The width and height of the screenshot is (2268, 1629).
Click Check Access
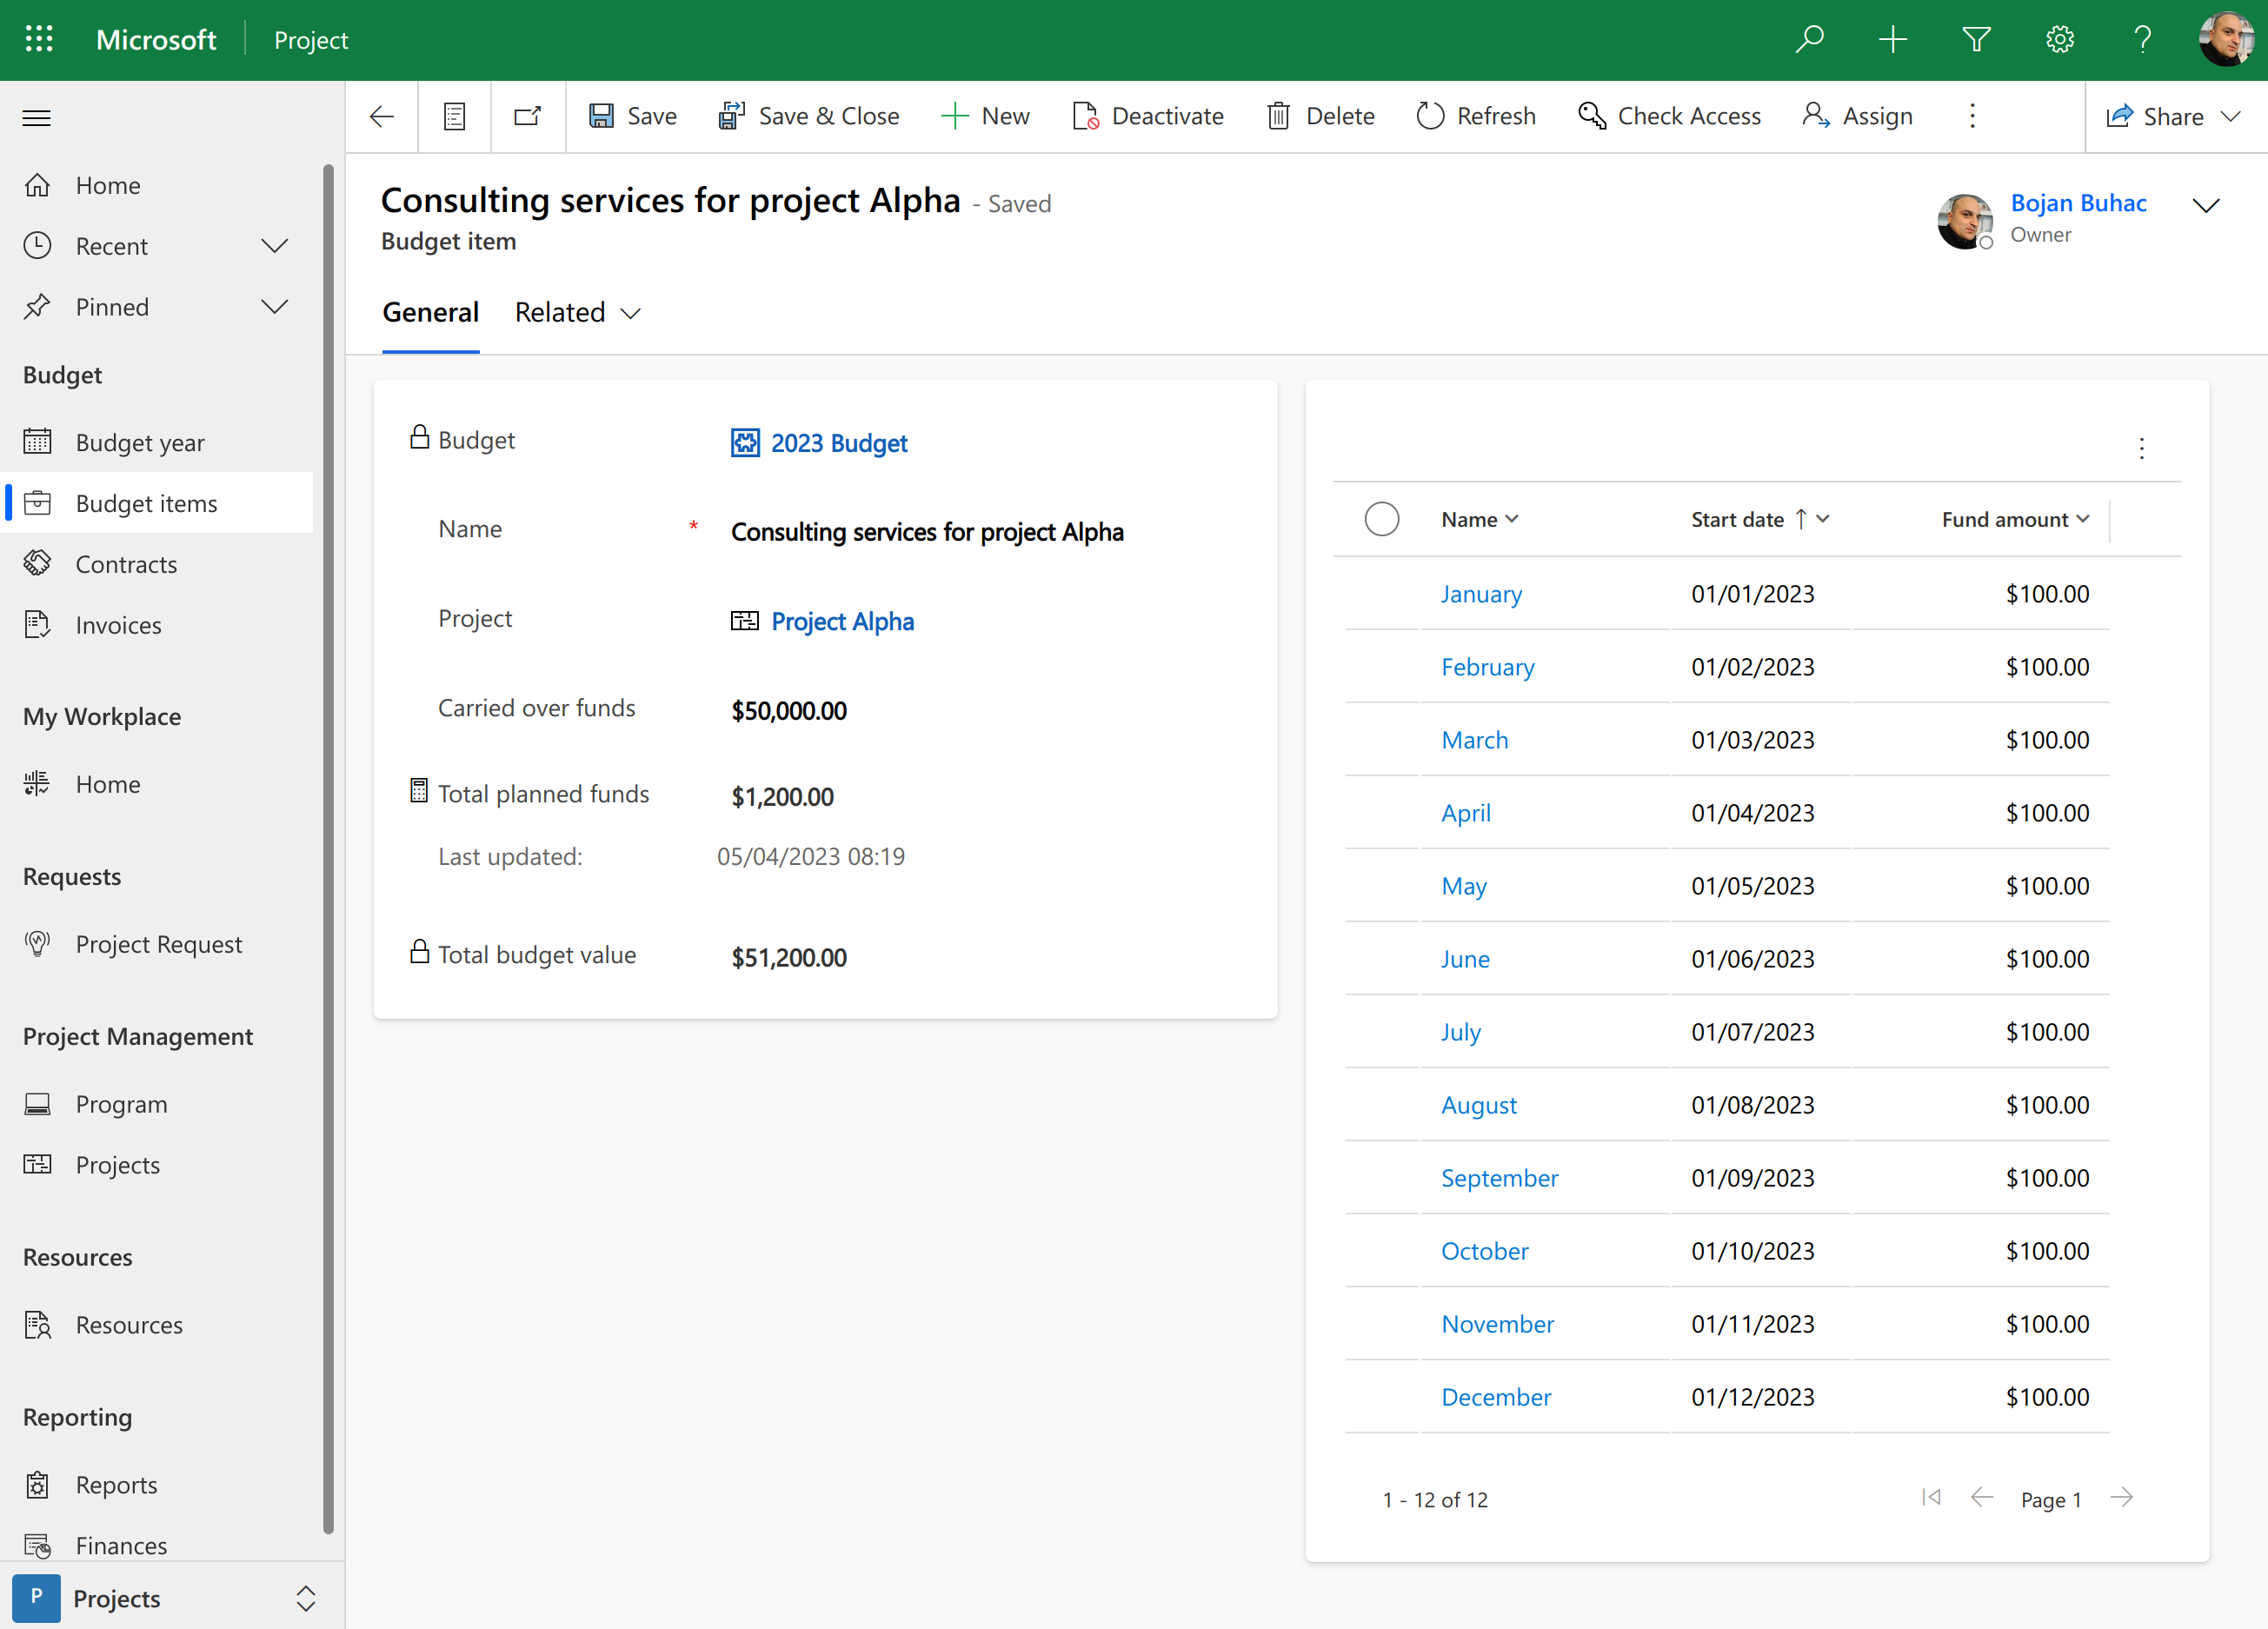click(x=1669, y=116)
